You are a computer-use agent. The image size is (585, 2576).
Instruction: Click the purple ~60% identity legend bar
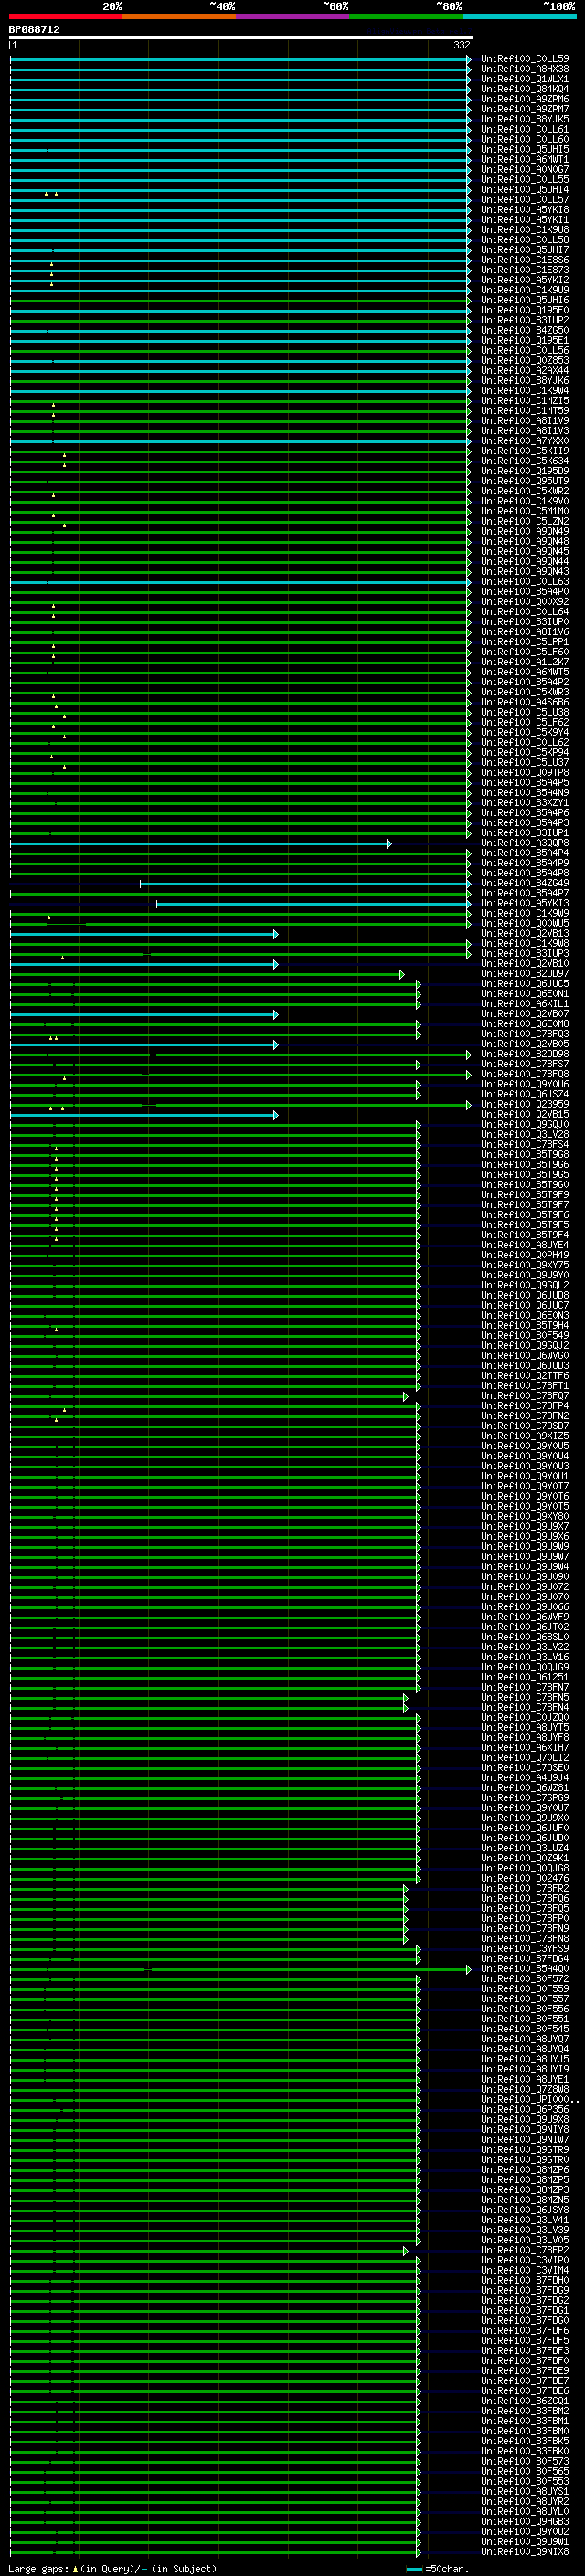coord(293,16)
